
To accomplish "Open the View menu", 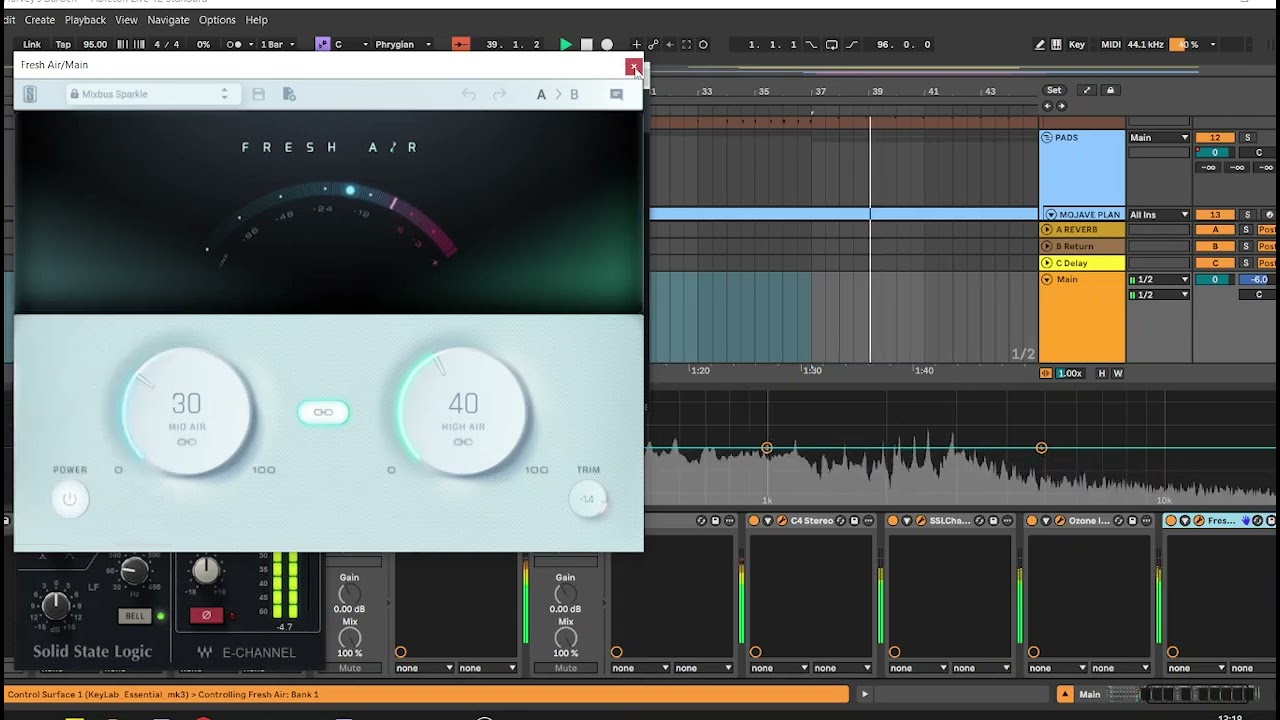I will click(126, 20).
